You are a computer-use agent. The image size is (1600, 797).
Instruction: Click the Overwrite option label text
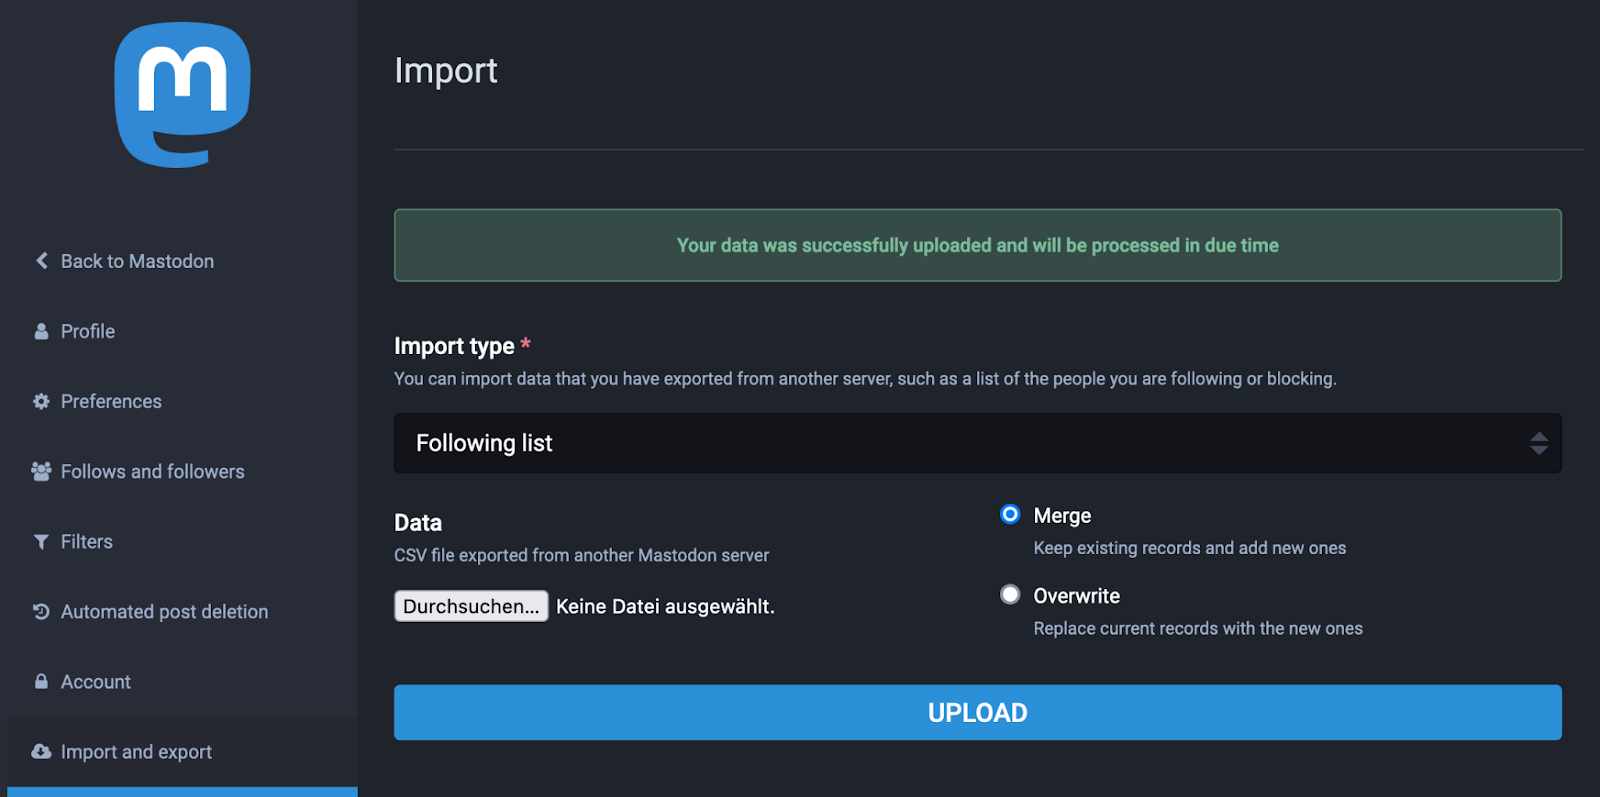pos(1076,596)
